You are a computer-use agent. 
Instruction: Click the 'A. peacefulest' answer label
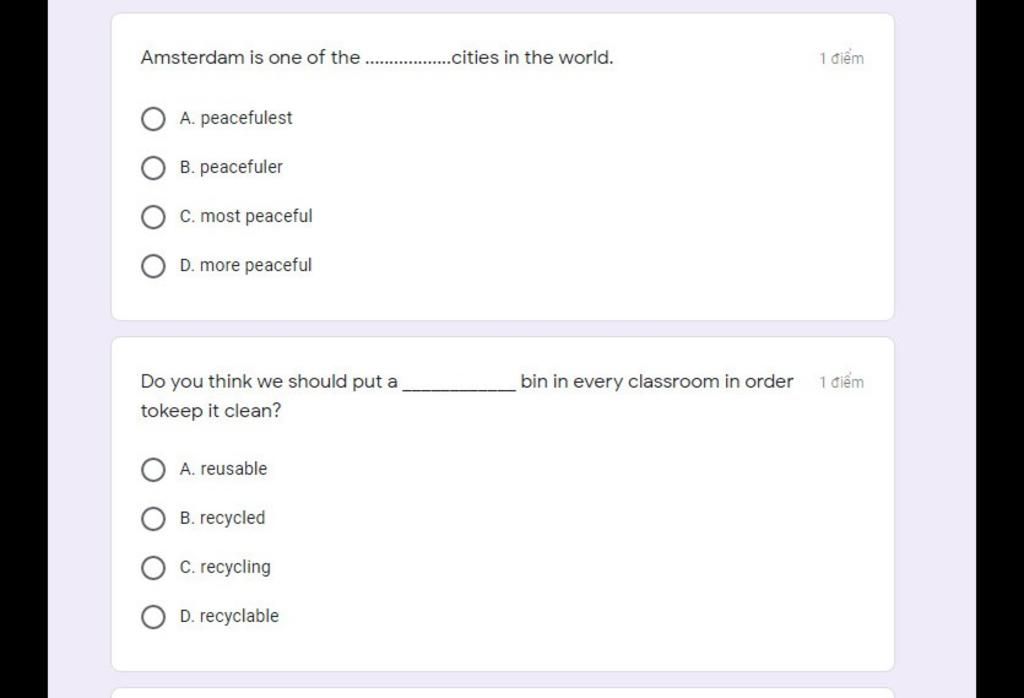pyautogui.click(x=236, y=118)
